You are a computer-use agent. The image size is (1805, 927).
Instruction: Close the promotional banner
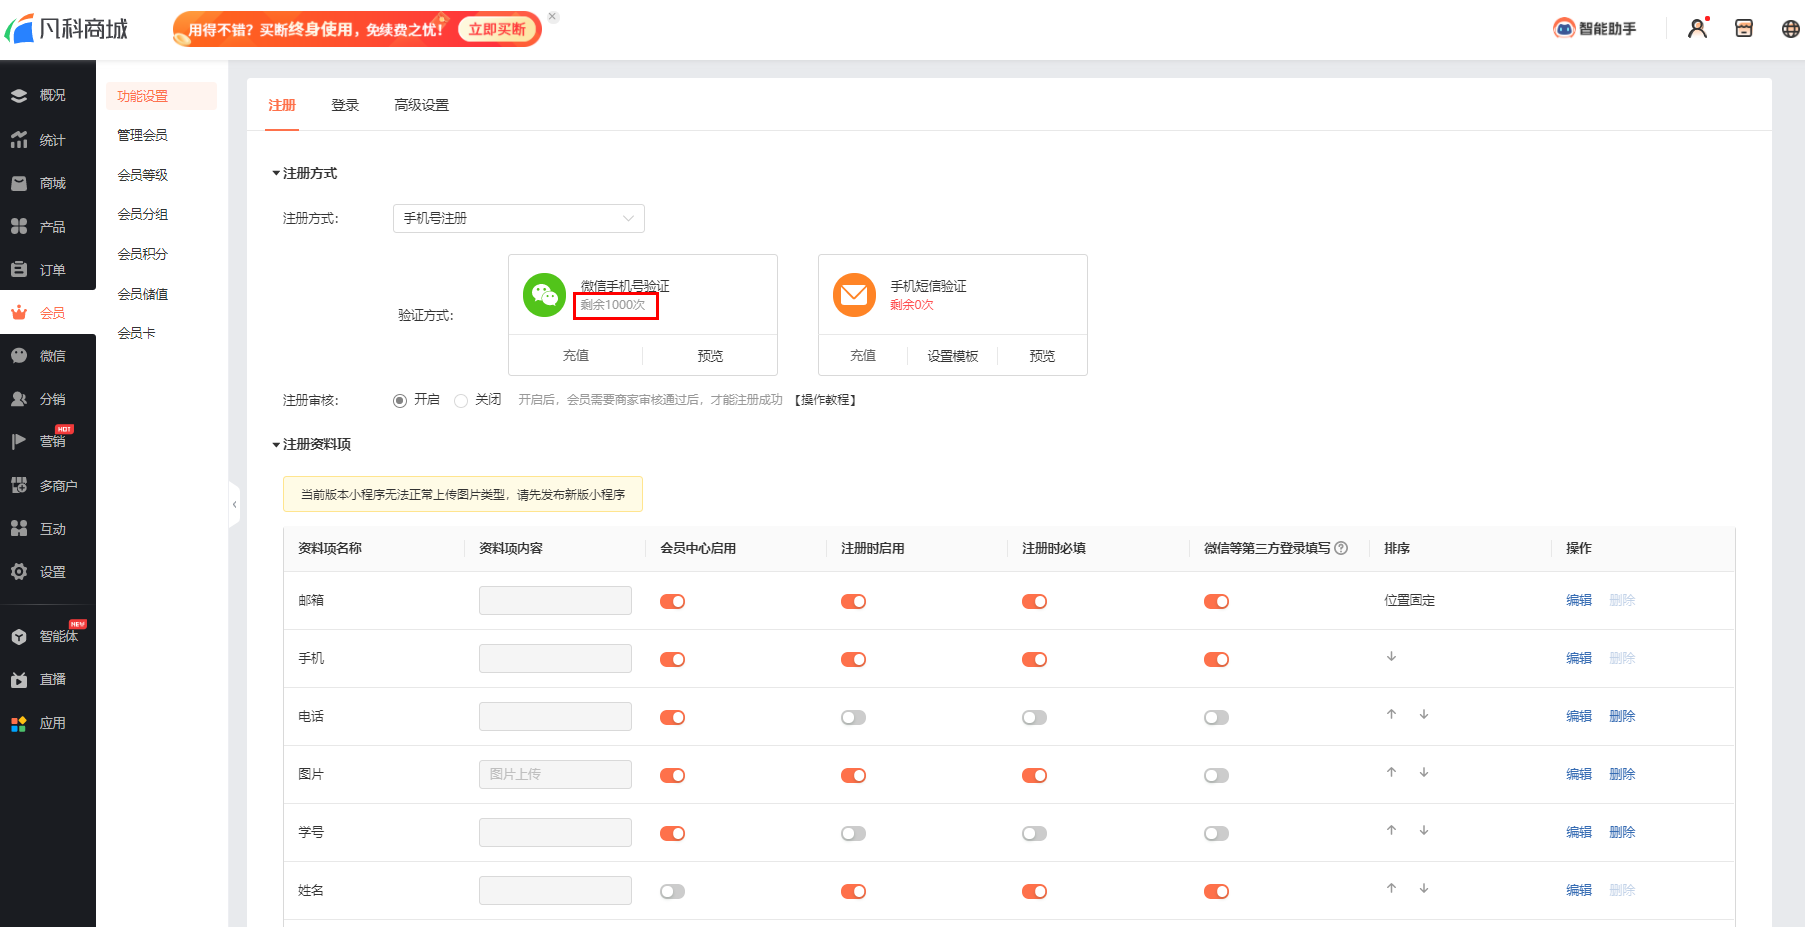tap(553, 17)
